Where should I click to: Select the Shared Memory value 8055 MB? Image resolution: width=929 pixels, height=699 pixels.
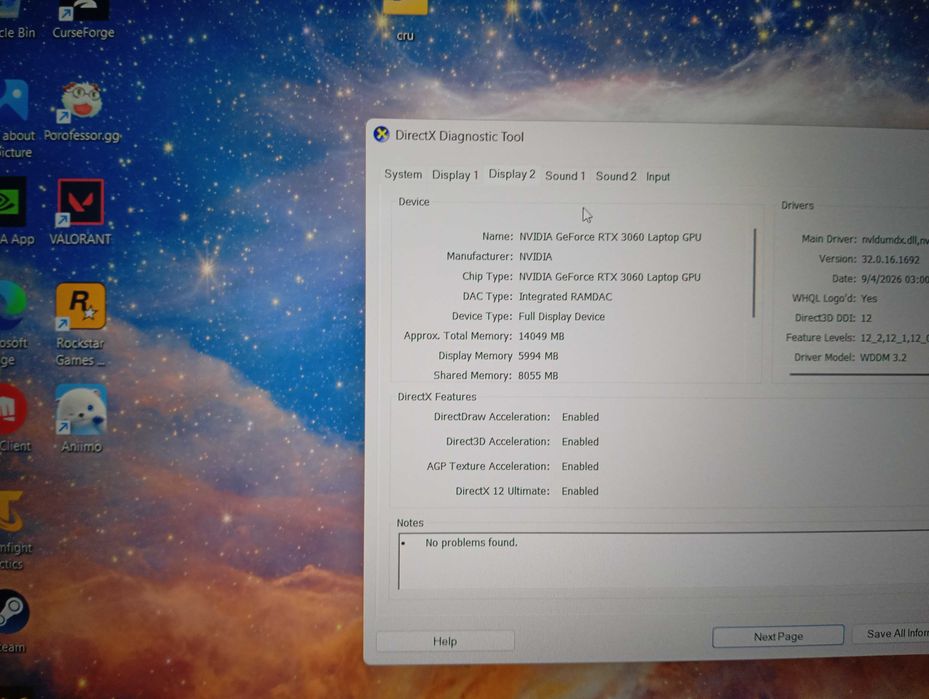point(538,375)
